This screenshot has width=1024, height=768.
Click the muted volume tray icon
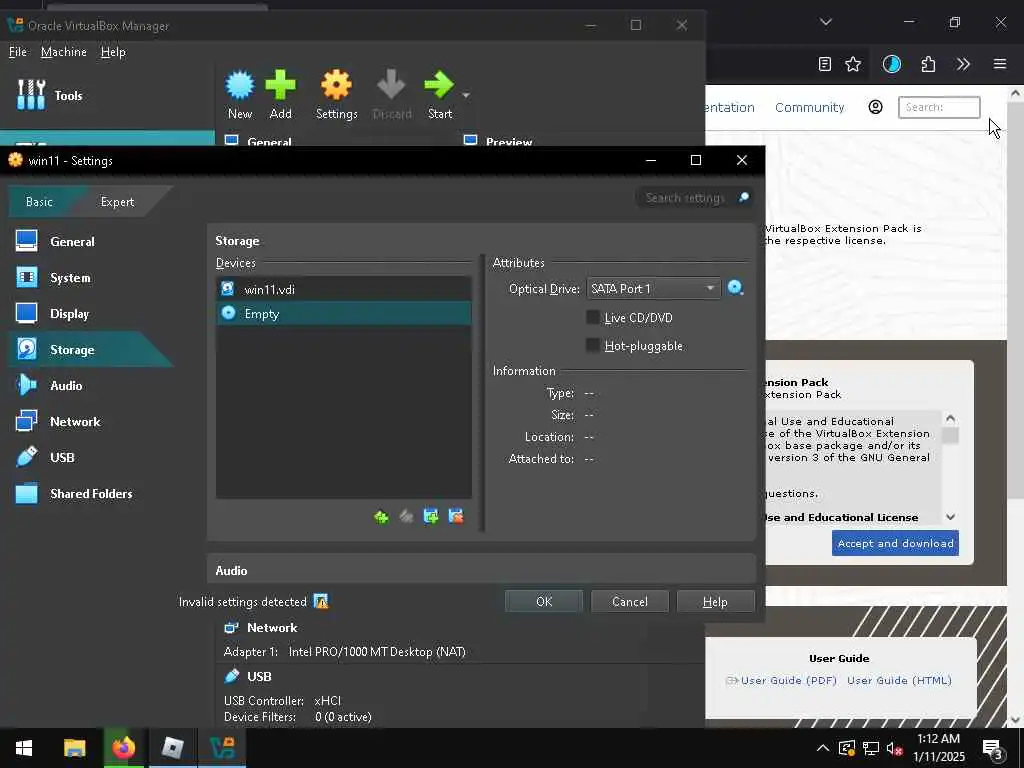coord(894,748)
